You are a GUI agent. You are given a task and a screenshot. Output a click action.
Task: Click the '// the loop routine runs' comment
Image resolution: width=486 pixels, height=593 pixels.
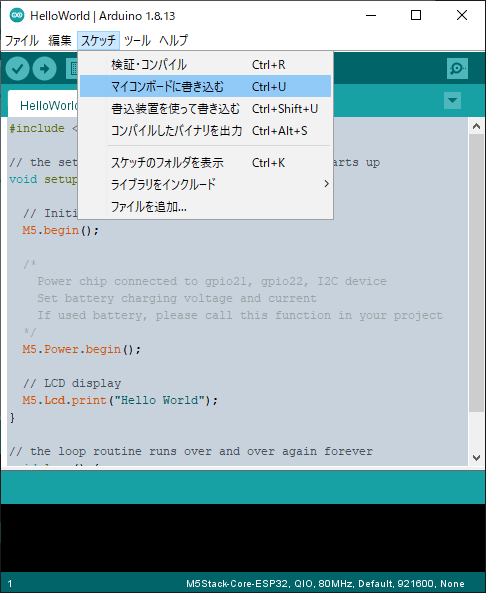191,451
